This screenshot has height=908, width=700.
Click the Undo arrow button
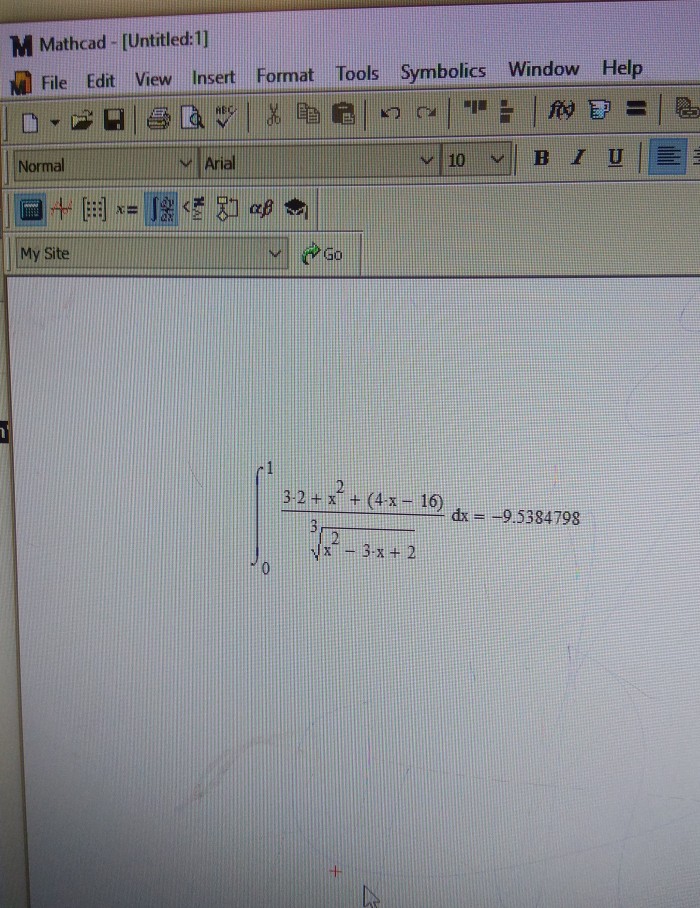391,114
